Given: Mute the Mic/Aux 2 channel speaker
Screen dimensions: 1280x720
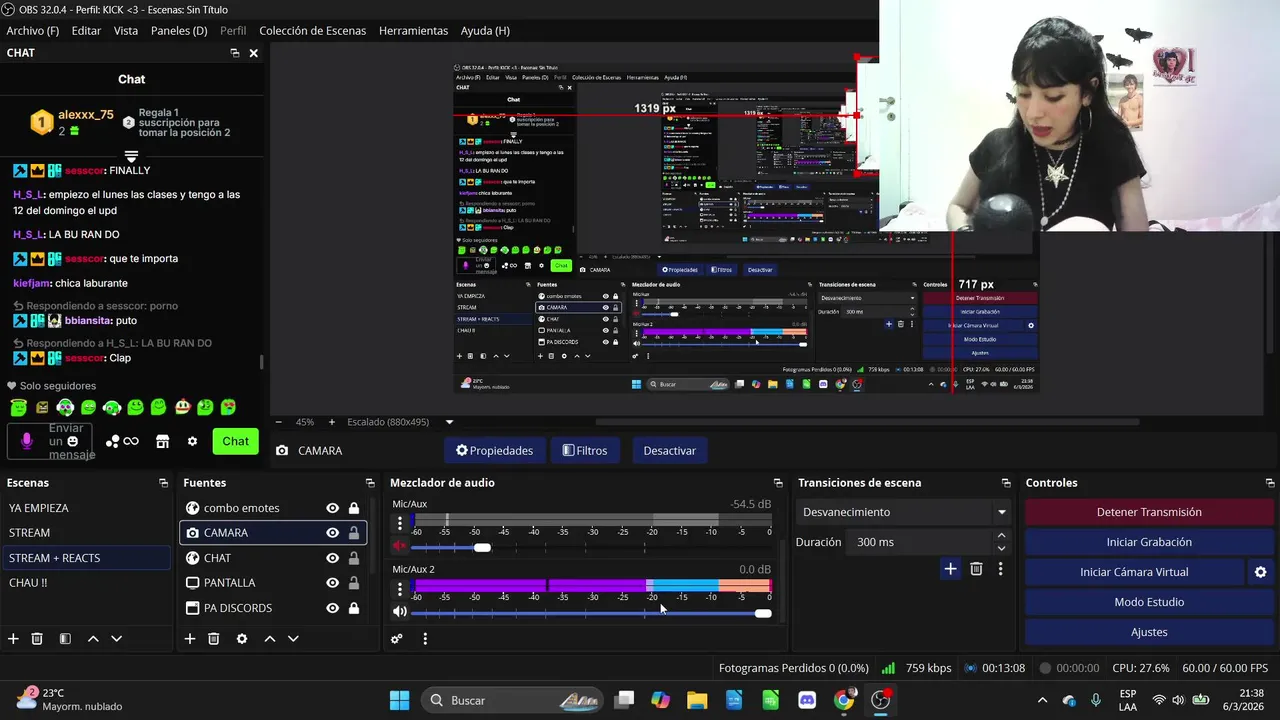Looking at the screenshot, I should 400,612.
